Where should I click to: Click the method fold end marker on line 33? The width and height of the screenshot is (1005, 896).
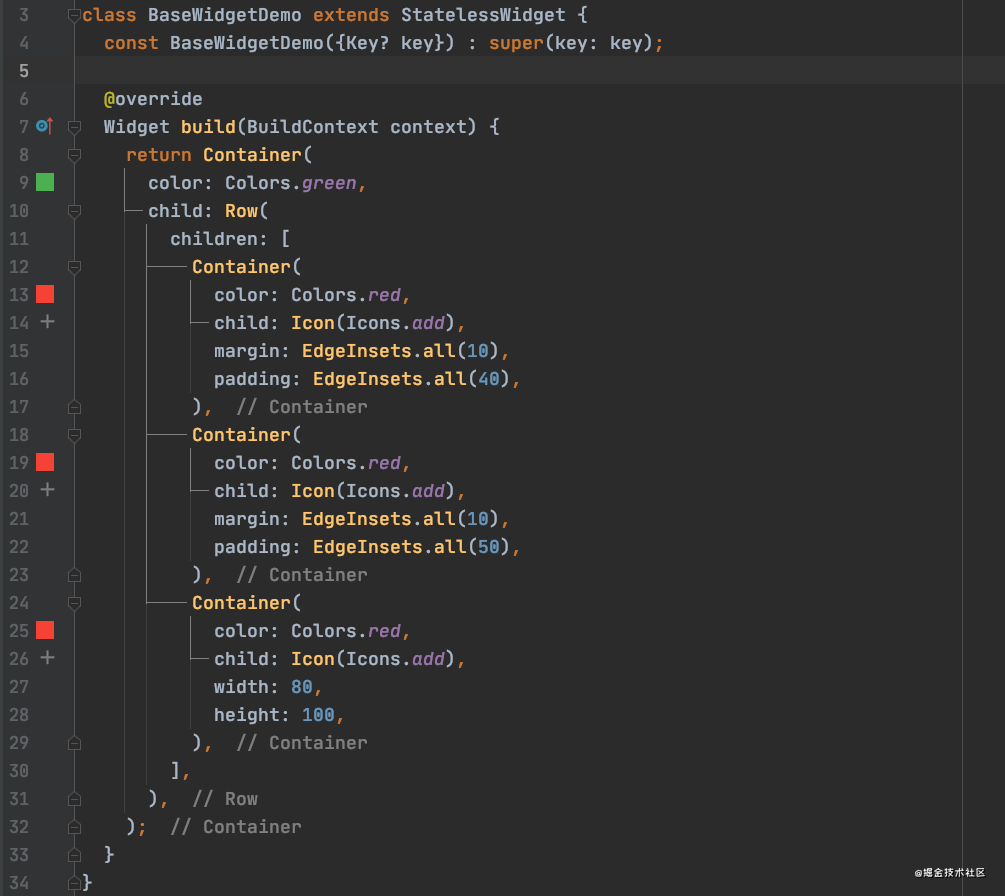[x=74, y=855]
